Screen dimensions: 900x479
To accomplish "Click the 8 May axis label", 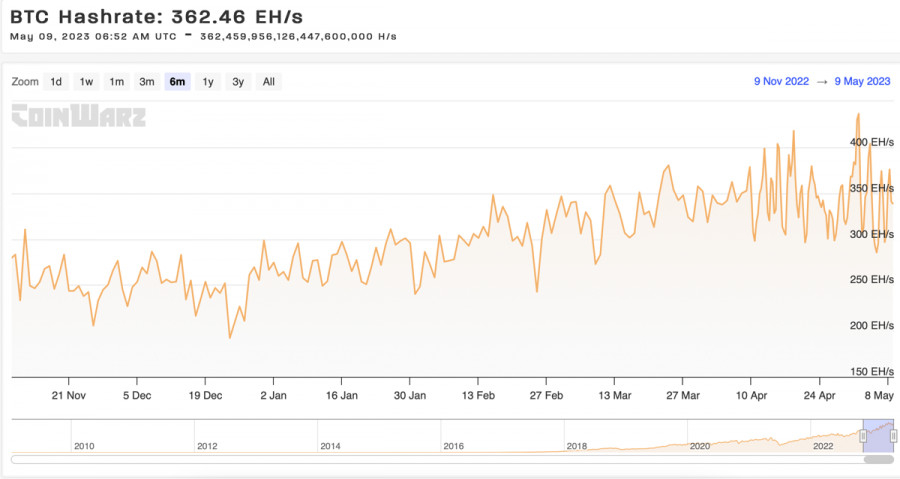I will pyautogui.click(x=879, y=395).
